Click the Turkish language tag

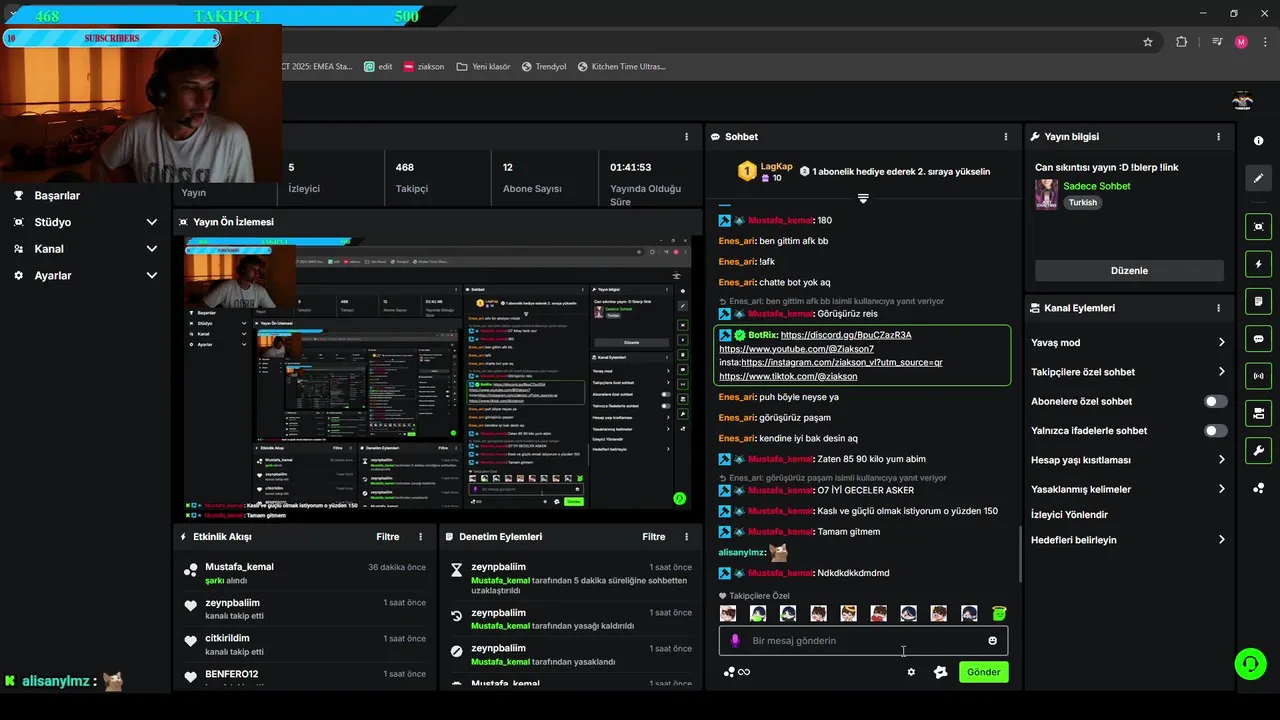pos(1082,202)
